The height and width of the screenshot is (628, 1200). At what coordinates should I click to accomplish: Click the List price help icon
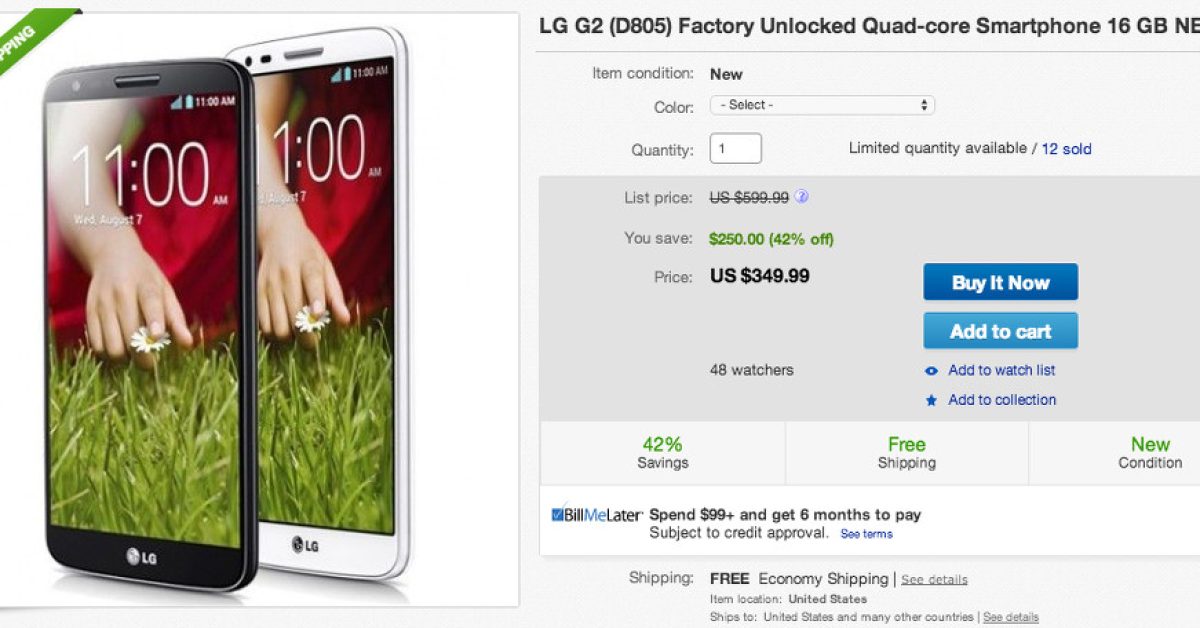801,197
